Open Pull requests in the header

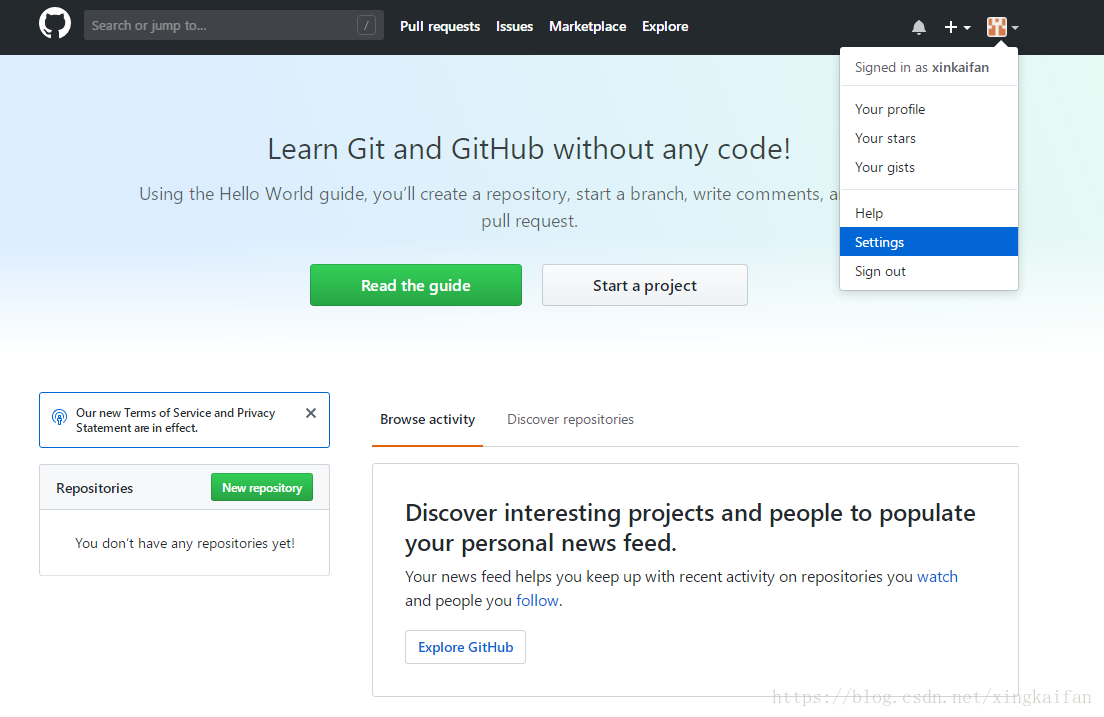(440, 26)
